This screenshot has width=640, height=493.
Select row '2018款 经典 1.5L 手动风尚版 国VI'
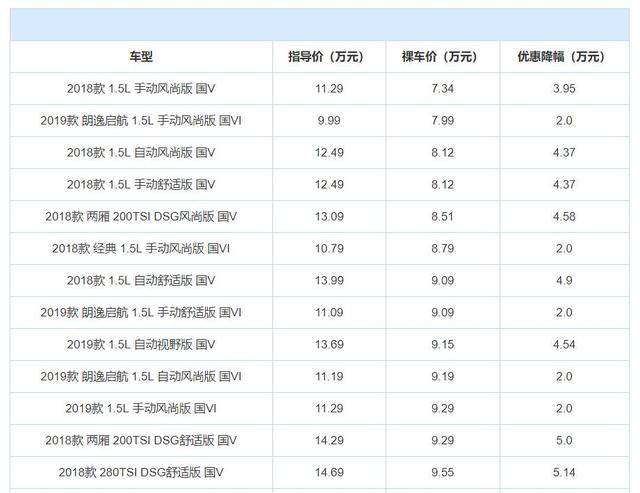[320, 249]
